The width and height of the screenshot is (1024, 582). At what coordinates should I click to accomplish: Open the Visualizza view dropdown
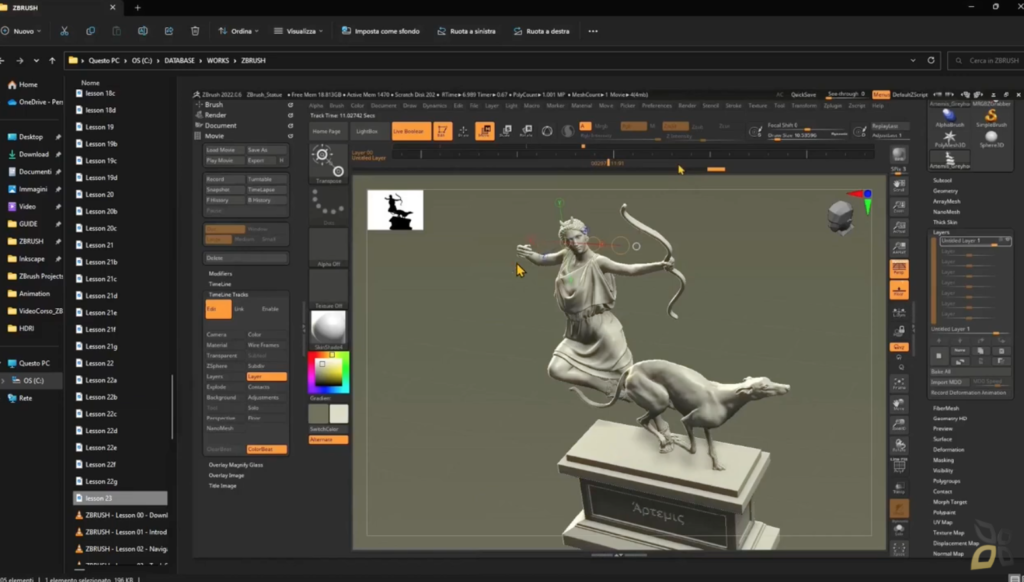point(298,31)
